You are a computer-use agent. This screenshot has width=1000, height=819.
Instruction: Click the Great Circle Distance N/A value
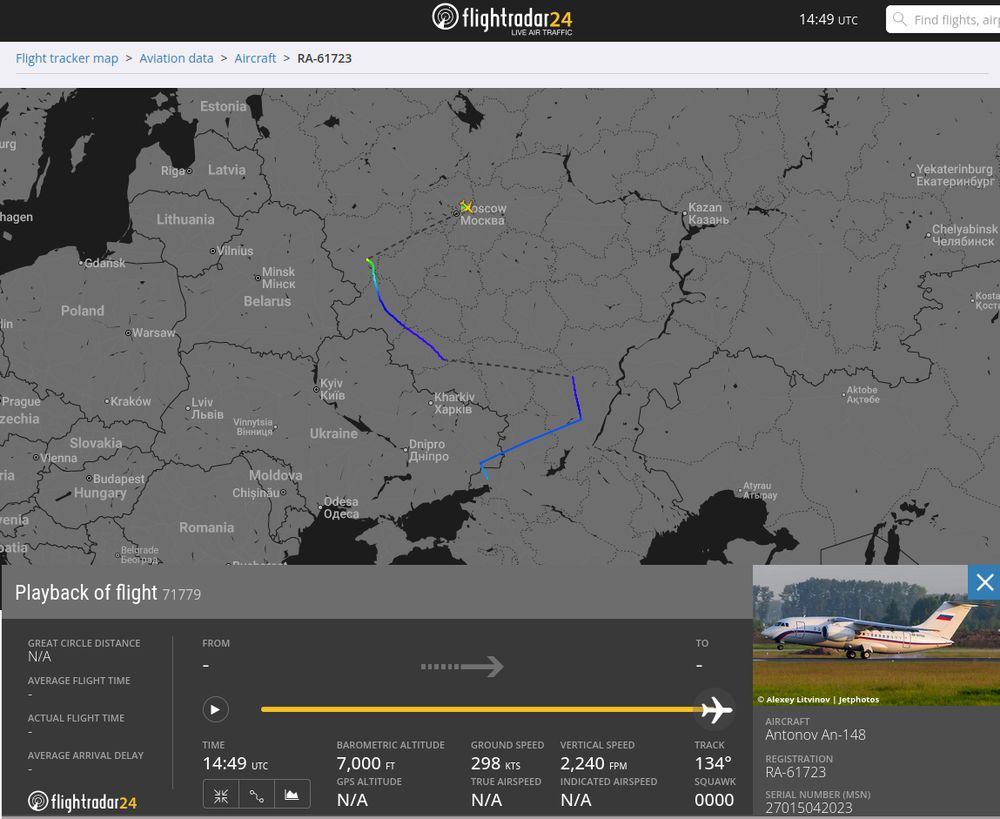coord(39,656)
